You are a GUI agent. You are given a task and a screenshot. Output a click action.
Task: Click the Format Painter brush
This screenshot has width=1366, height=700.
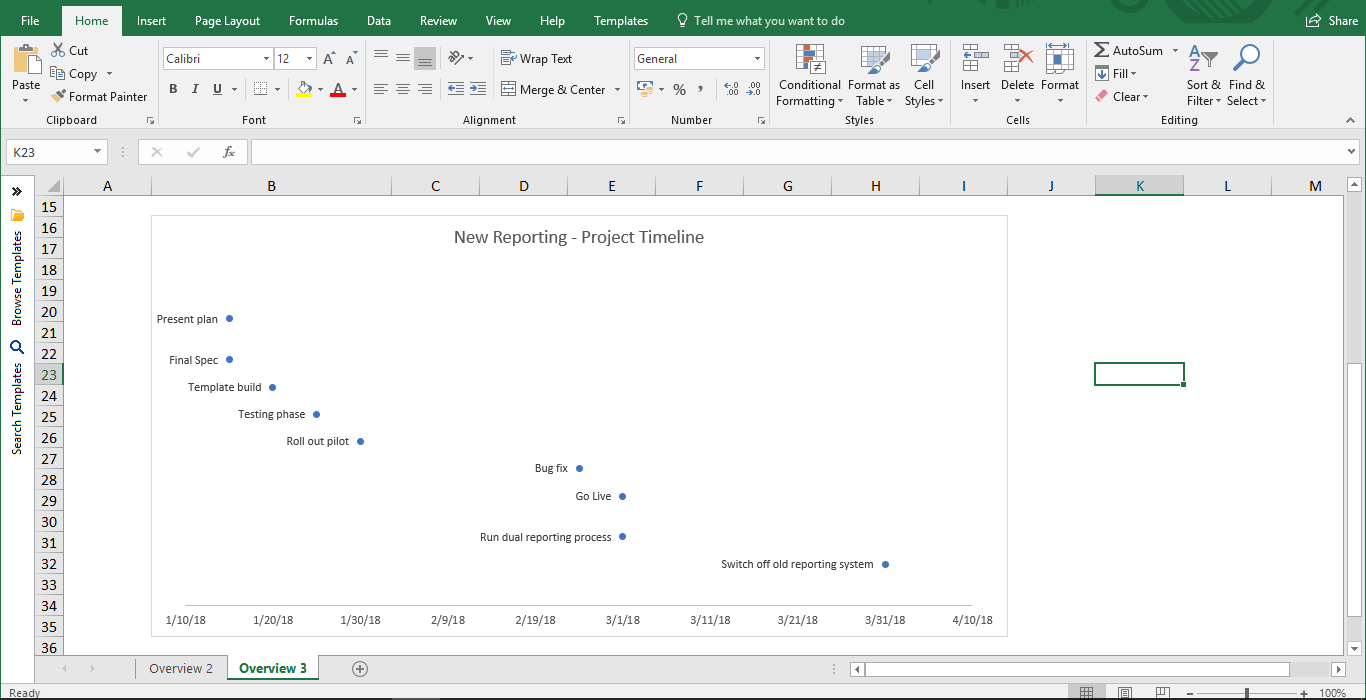(58, 96)
